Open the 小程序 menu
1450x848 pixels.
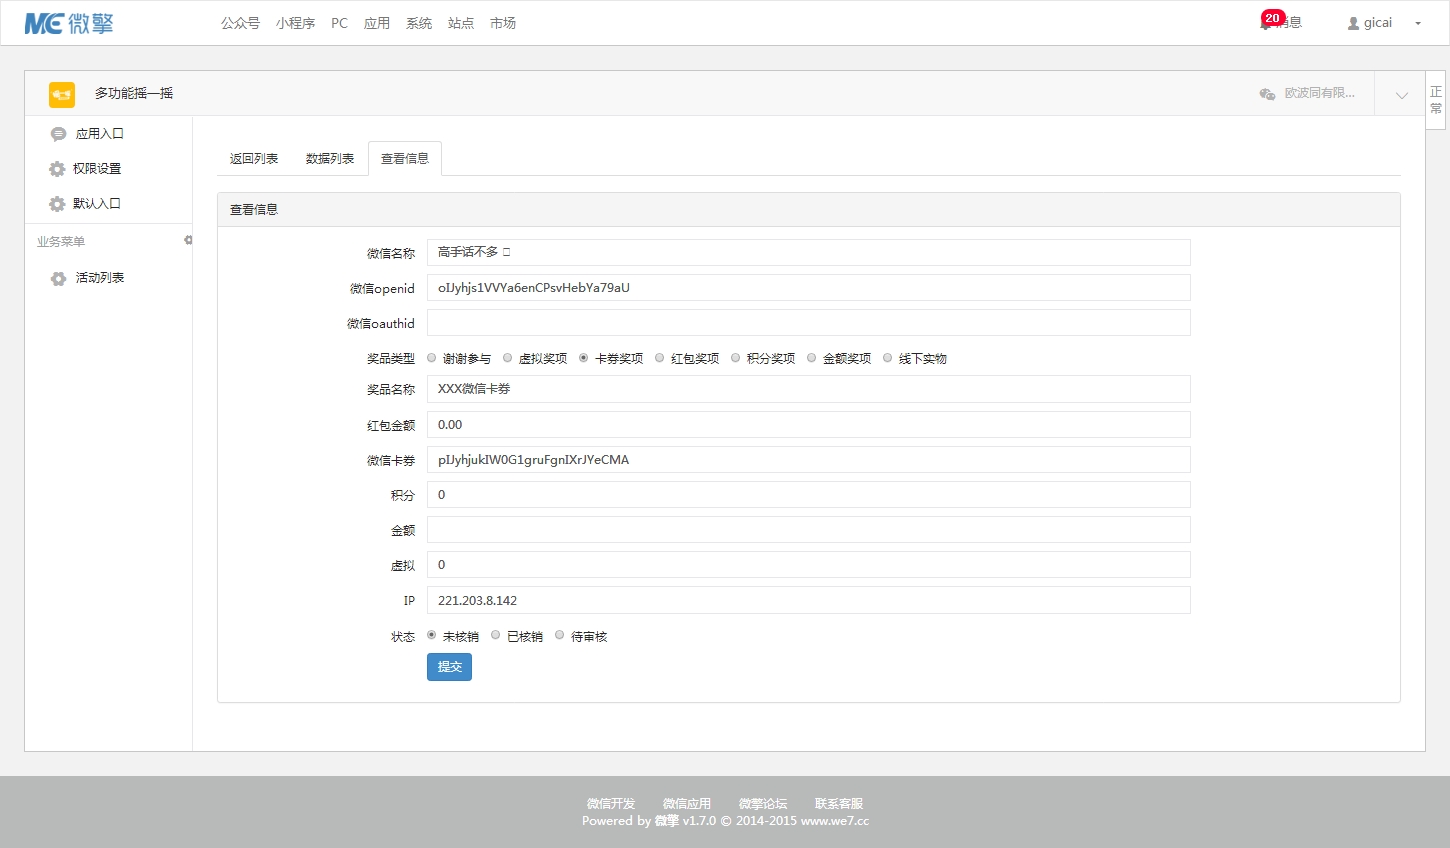(296, 23)
